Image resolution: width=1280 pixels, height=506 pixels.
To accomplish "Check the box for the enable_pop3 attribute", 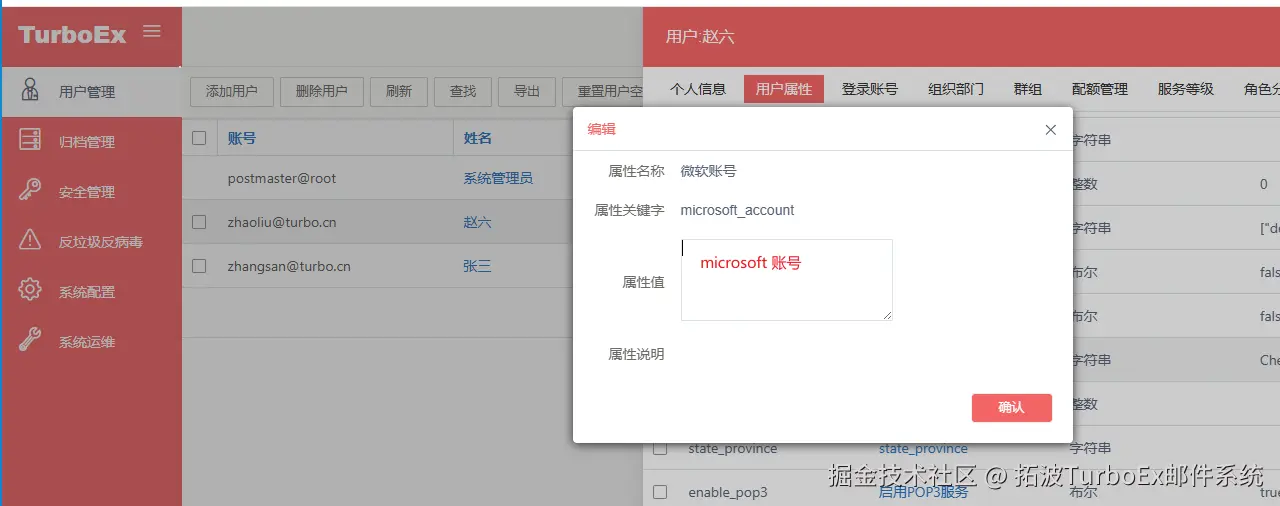I will click(x=660, y=492).
